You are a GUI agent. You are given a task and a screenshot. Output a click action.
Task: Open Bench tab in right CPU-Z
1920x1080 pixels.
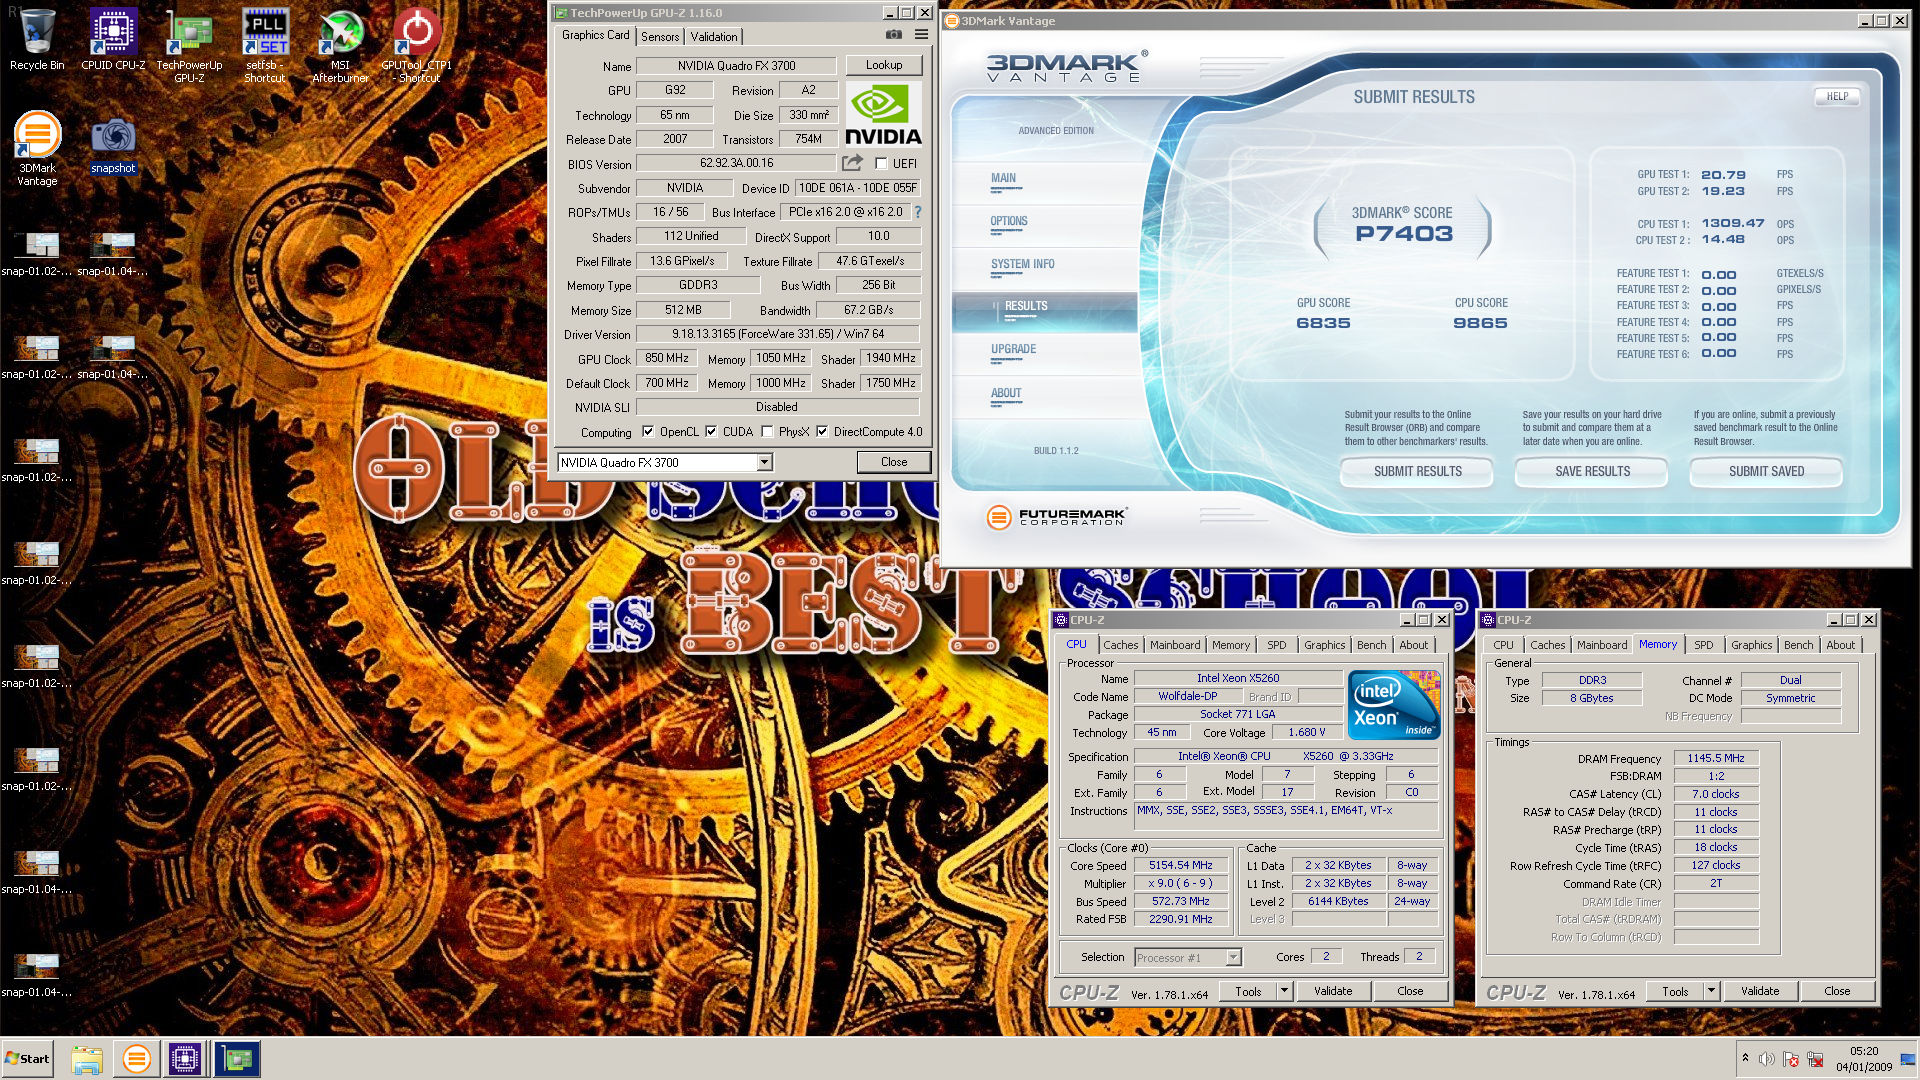point(1798,645)
